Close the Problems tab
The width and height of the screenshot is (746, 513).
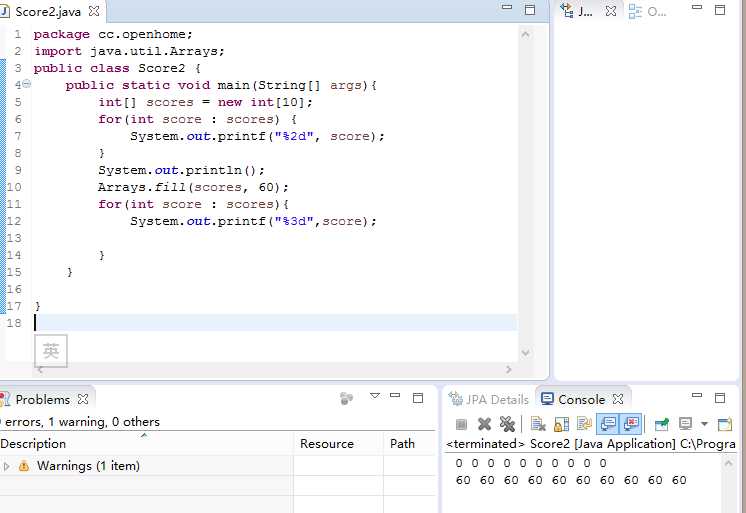tap(83, 399)
